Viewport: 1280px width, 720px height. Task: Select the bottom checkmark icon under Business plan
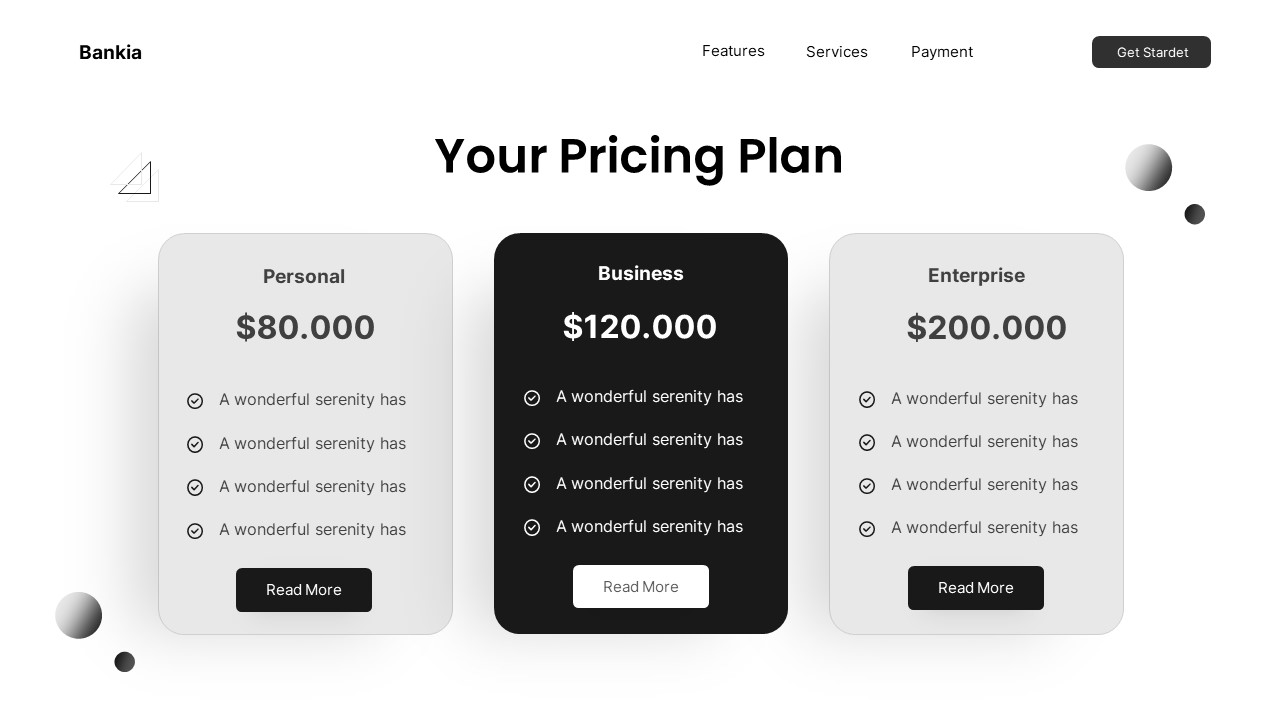[532, 528]
